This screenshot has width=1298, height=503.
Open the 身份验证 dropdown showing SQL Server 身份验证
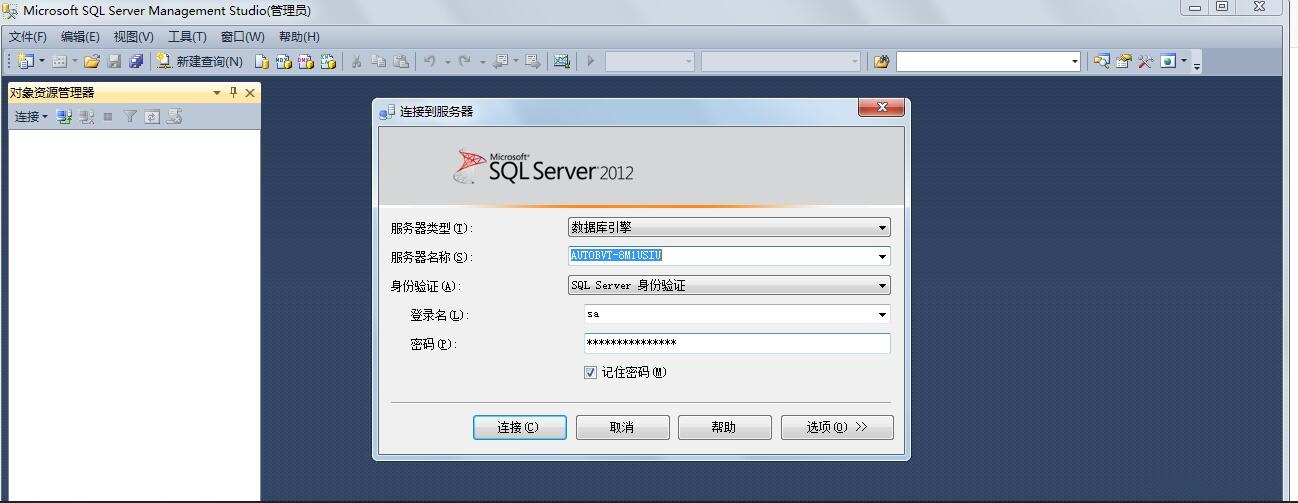(729, 285)
